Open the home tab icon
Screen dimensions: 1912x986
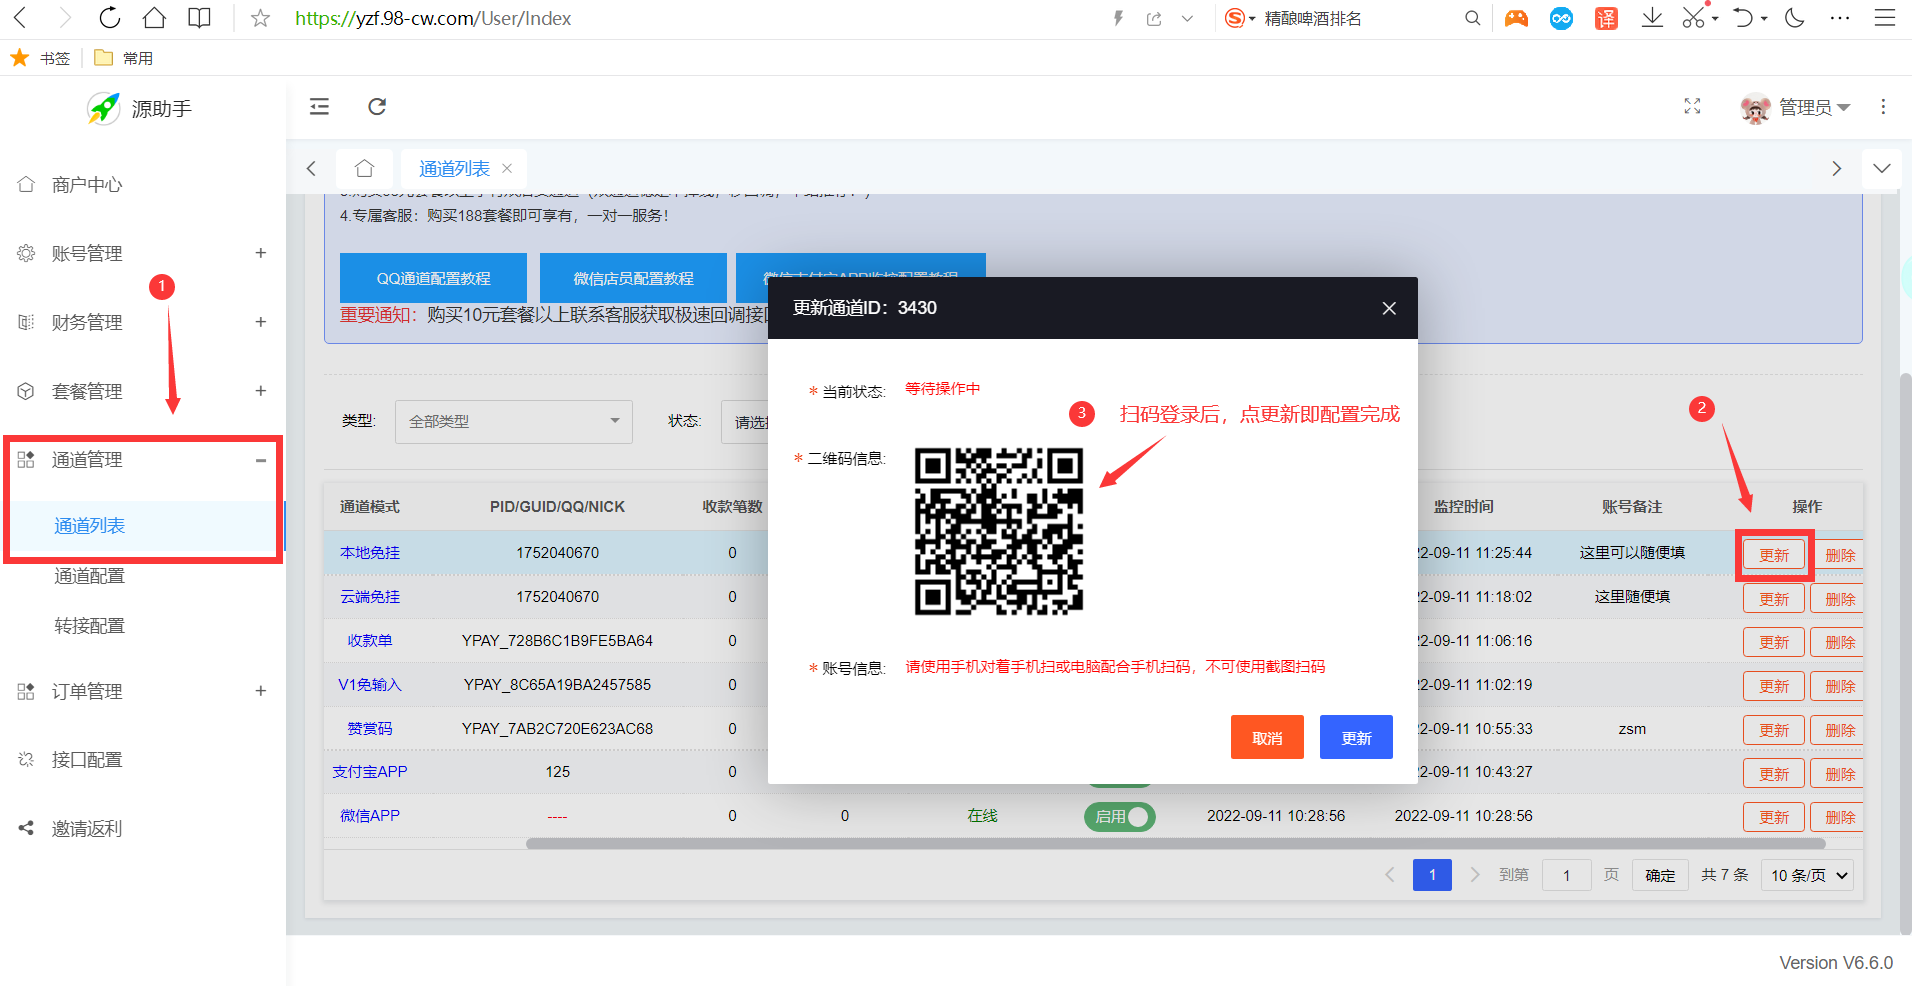tap(364, 168)
